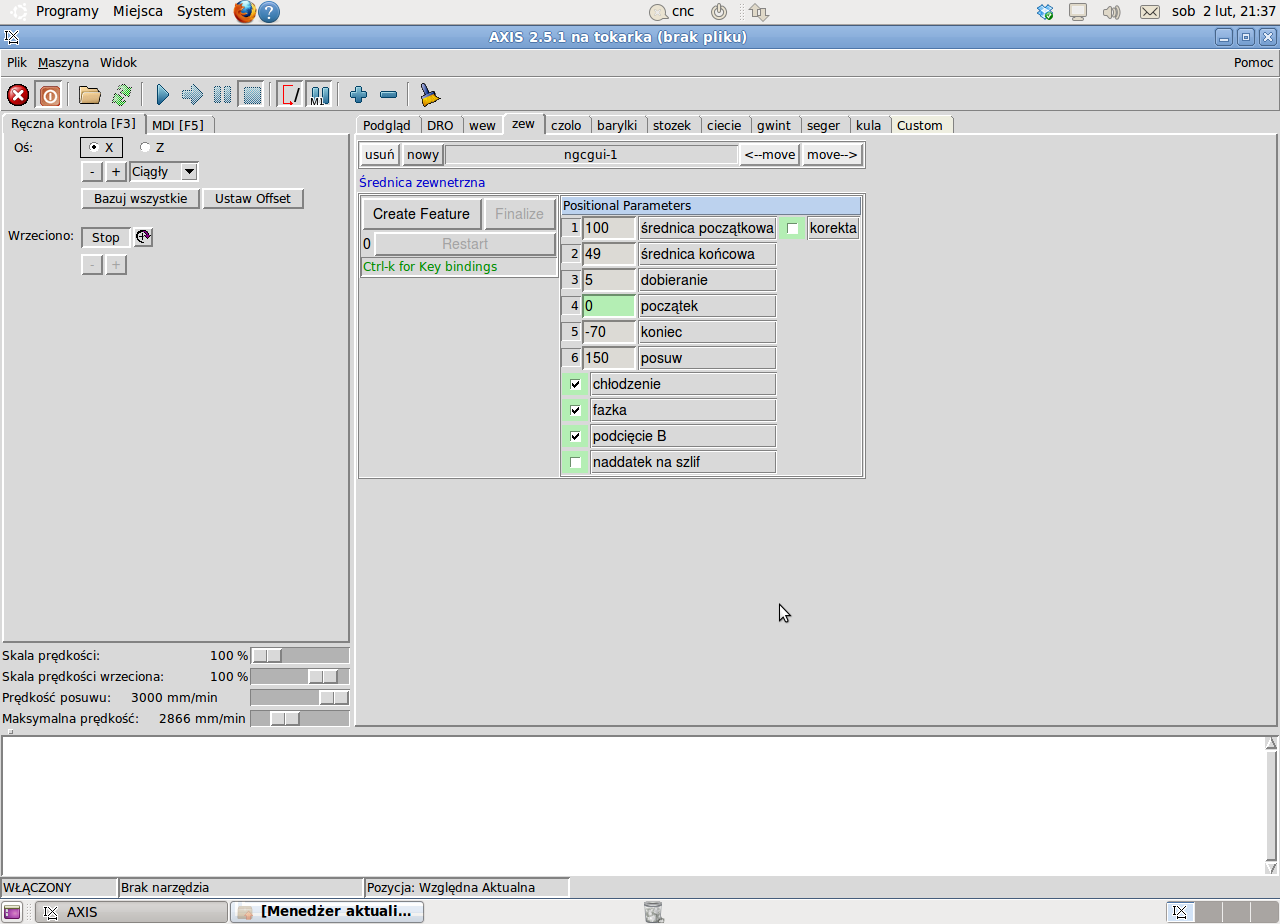Adjust the Skala prędkości slider
1280x924 pixels.
(x=300, y=656)
